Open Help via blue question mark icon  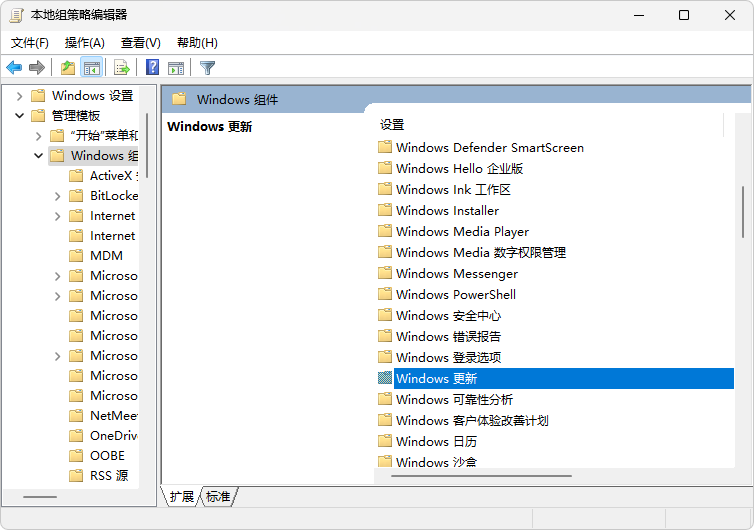152,67
